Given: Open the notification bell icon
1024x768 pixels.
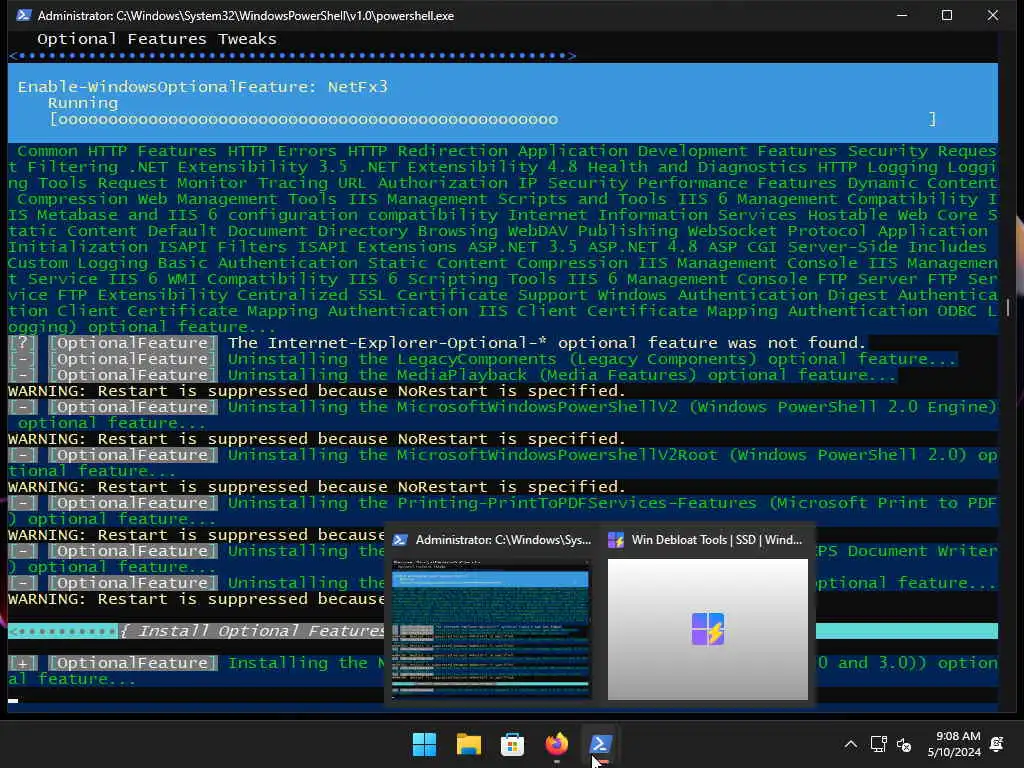Looking at the screenshot, I should tap(997, 744).
